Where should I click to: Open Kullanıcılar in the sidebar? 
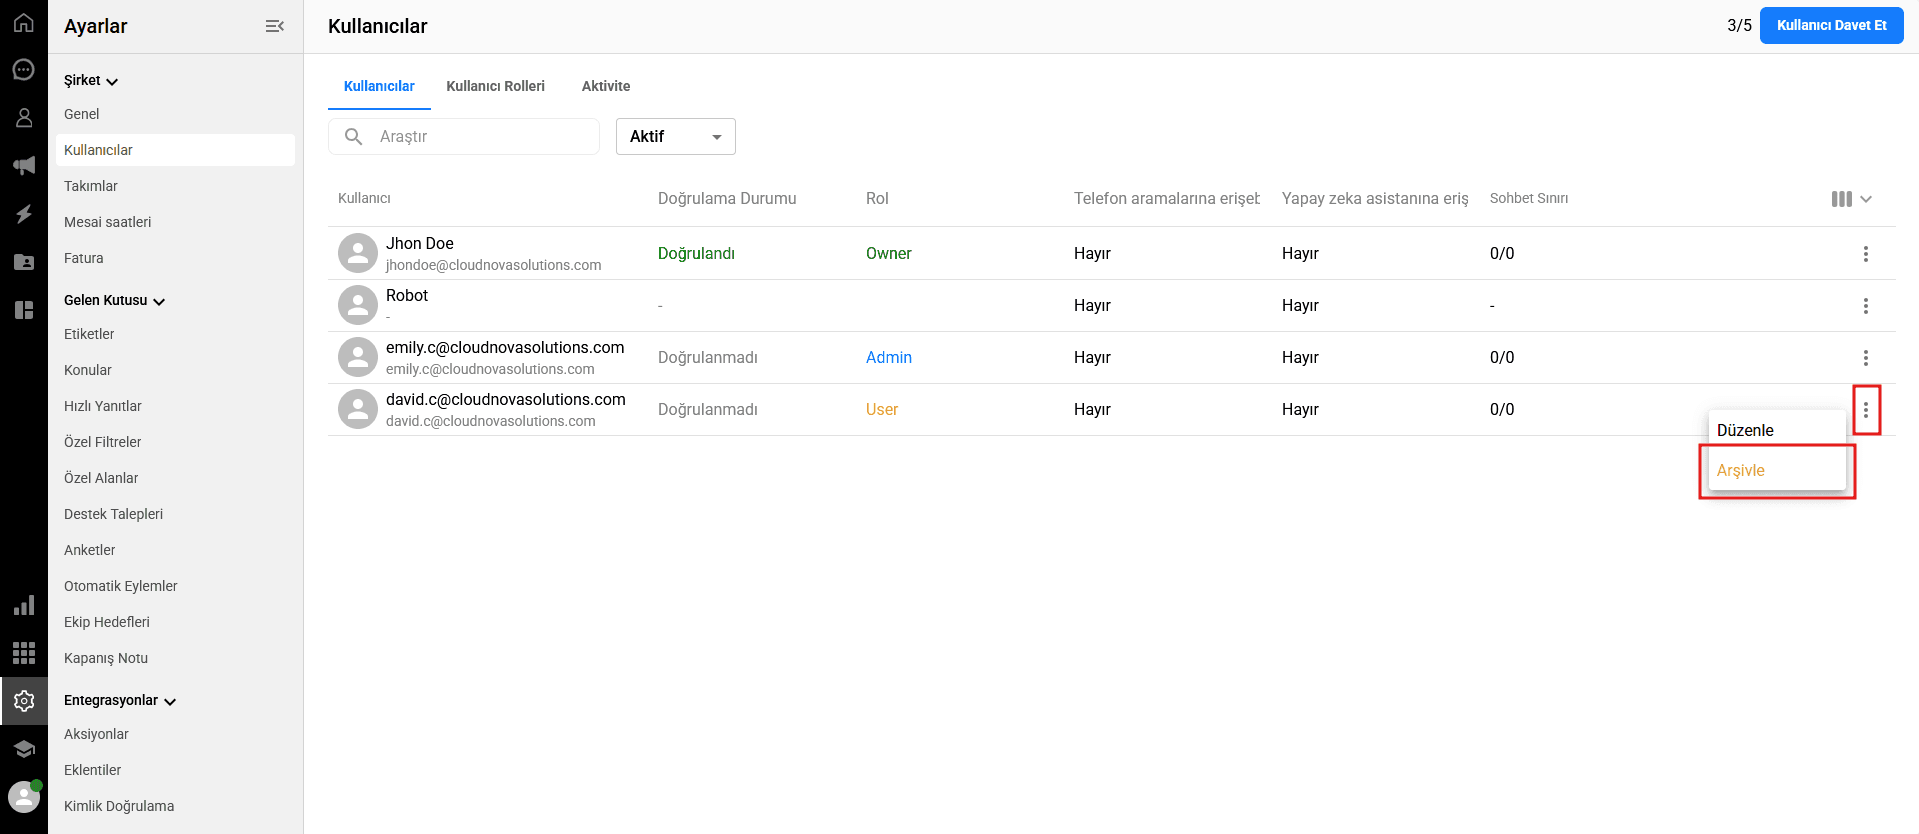[x=175, y=150]
